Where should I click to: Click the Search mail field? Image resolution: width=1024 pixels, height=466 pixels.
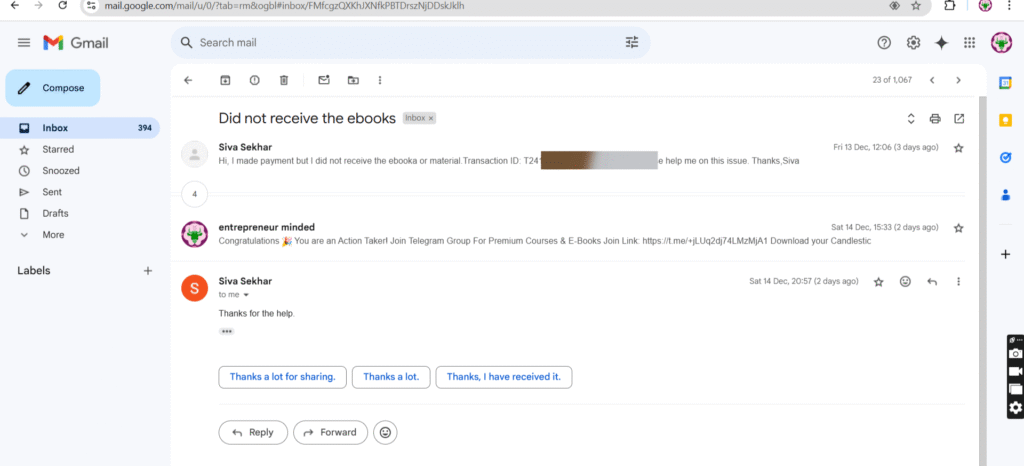(400, 43)
